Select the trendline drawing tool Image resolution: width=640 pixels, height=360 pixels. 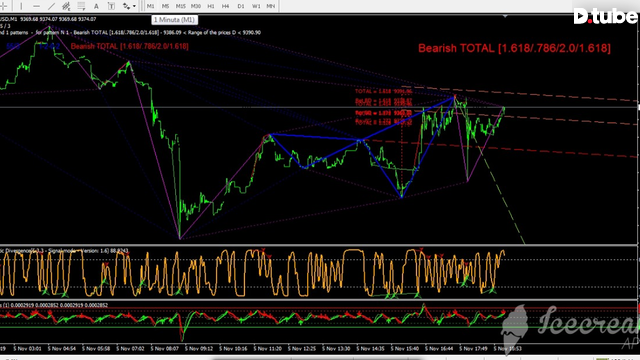(51, 6)
